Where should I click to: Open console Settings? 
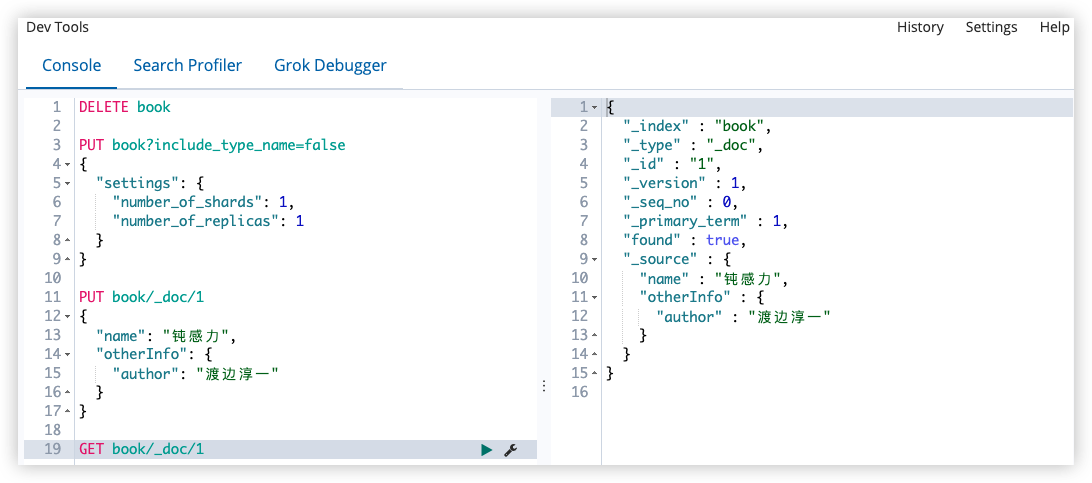coord(991,27)
